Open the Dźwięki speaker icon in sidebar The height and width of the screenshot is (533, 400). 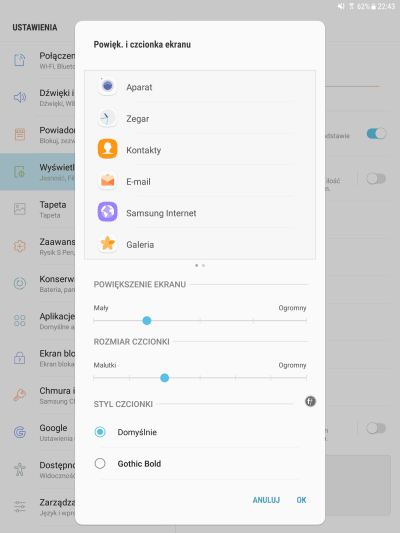coord(20,97)
